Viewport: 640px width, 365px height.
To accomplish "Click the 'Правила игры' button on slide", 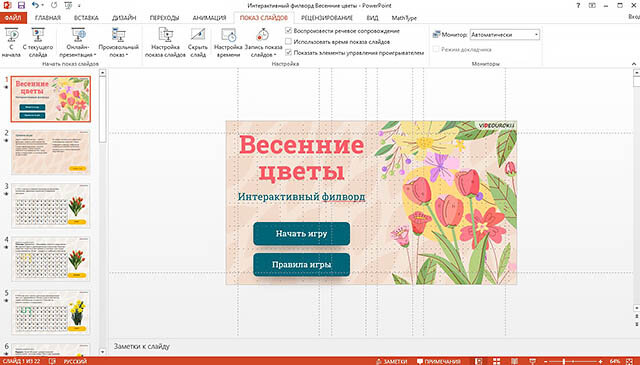I will pyautogui.click(x=302, y=265).
